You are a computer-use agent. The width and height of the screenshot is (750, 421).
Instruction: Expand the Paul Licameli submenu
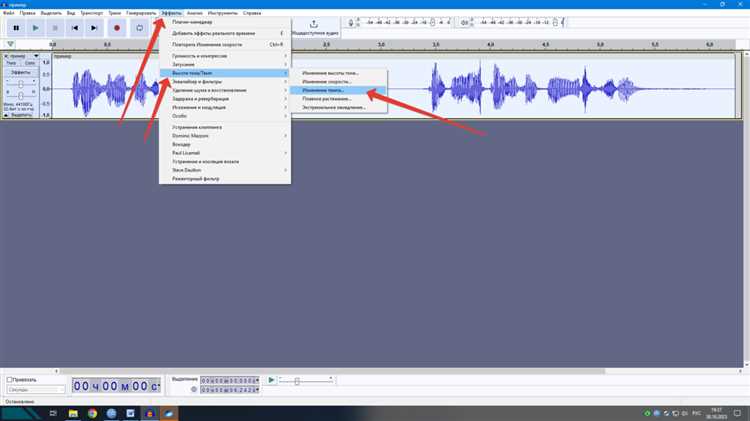(x=225, y=153)
